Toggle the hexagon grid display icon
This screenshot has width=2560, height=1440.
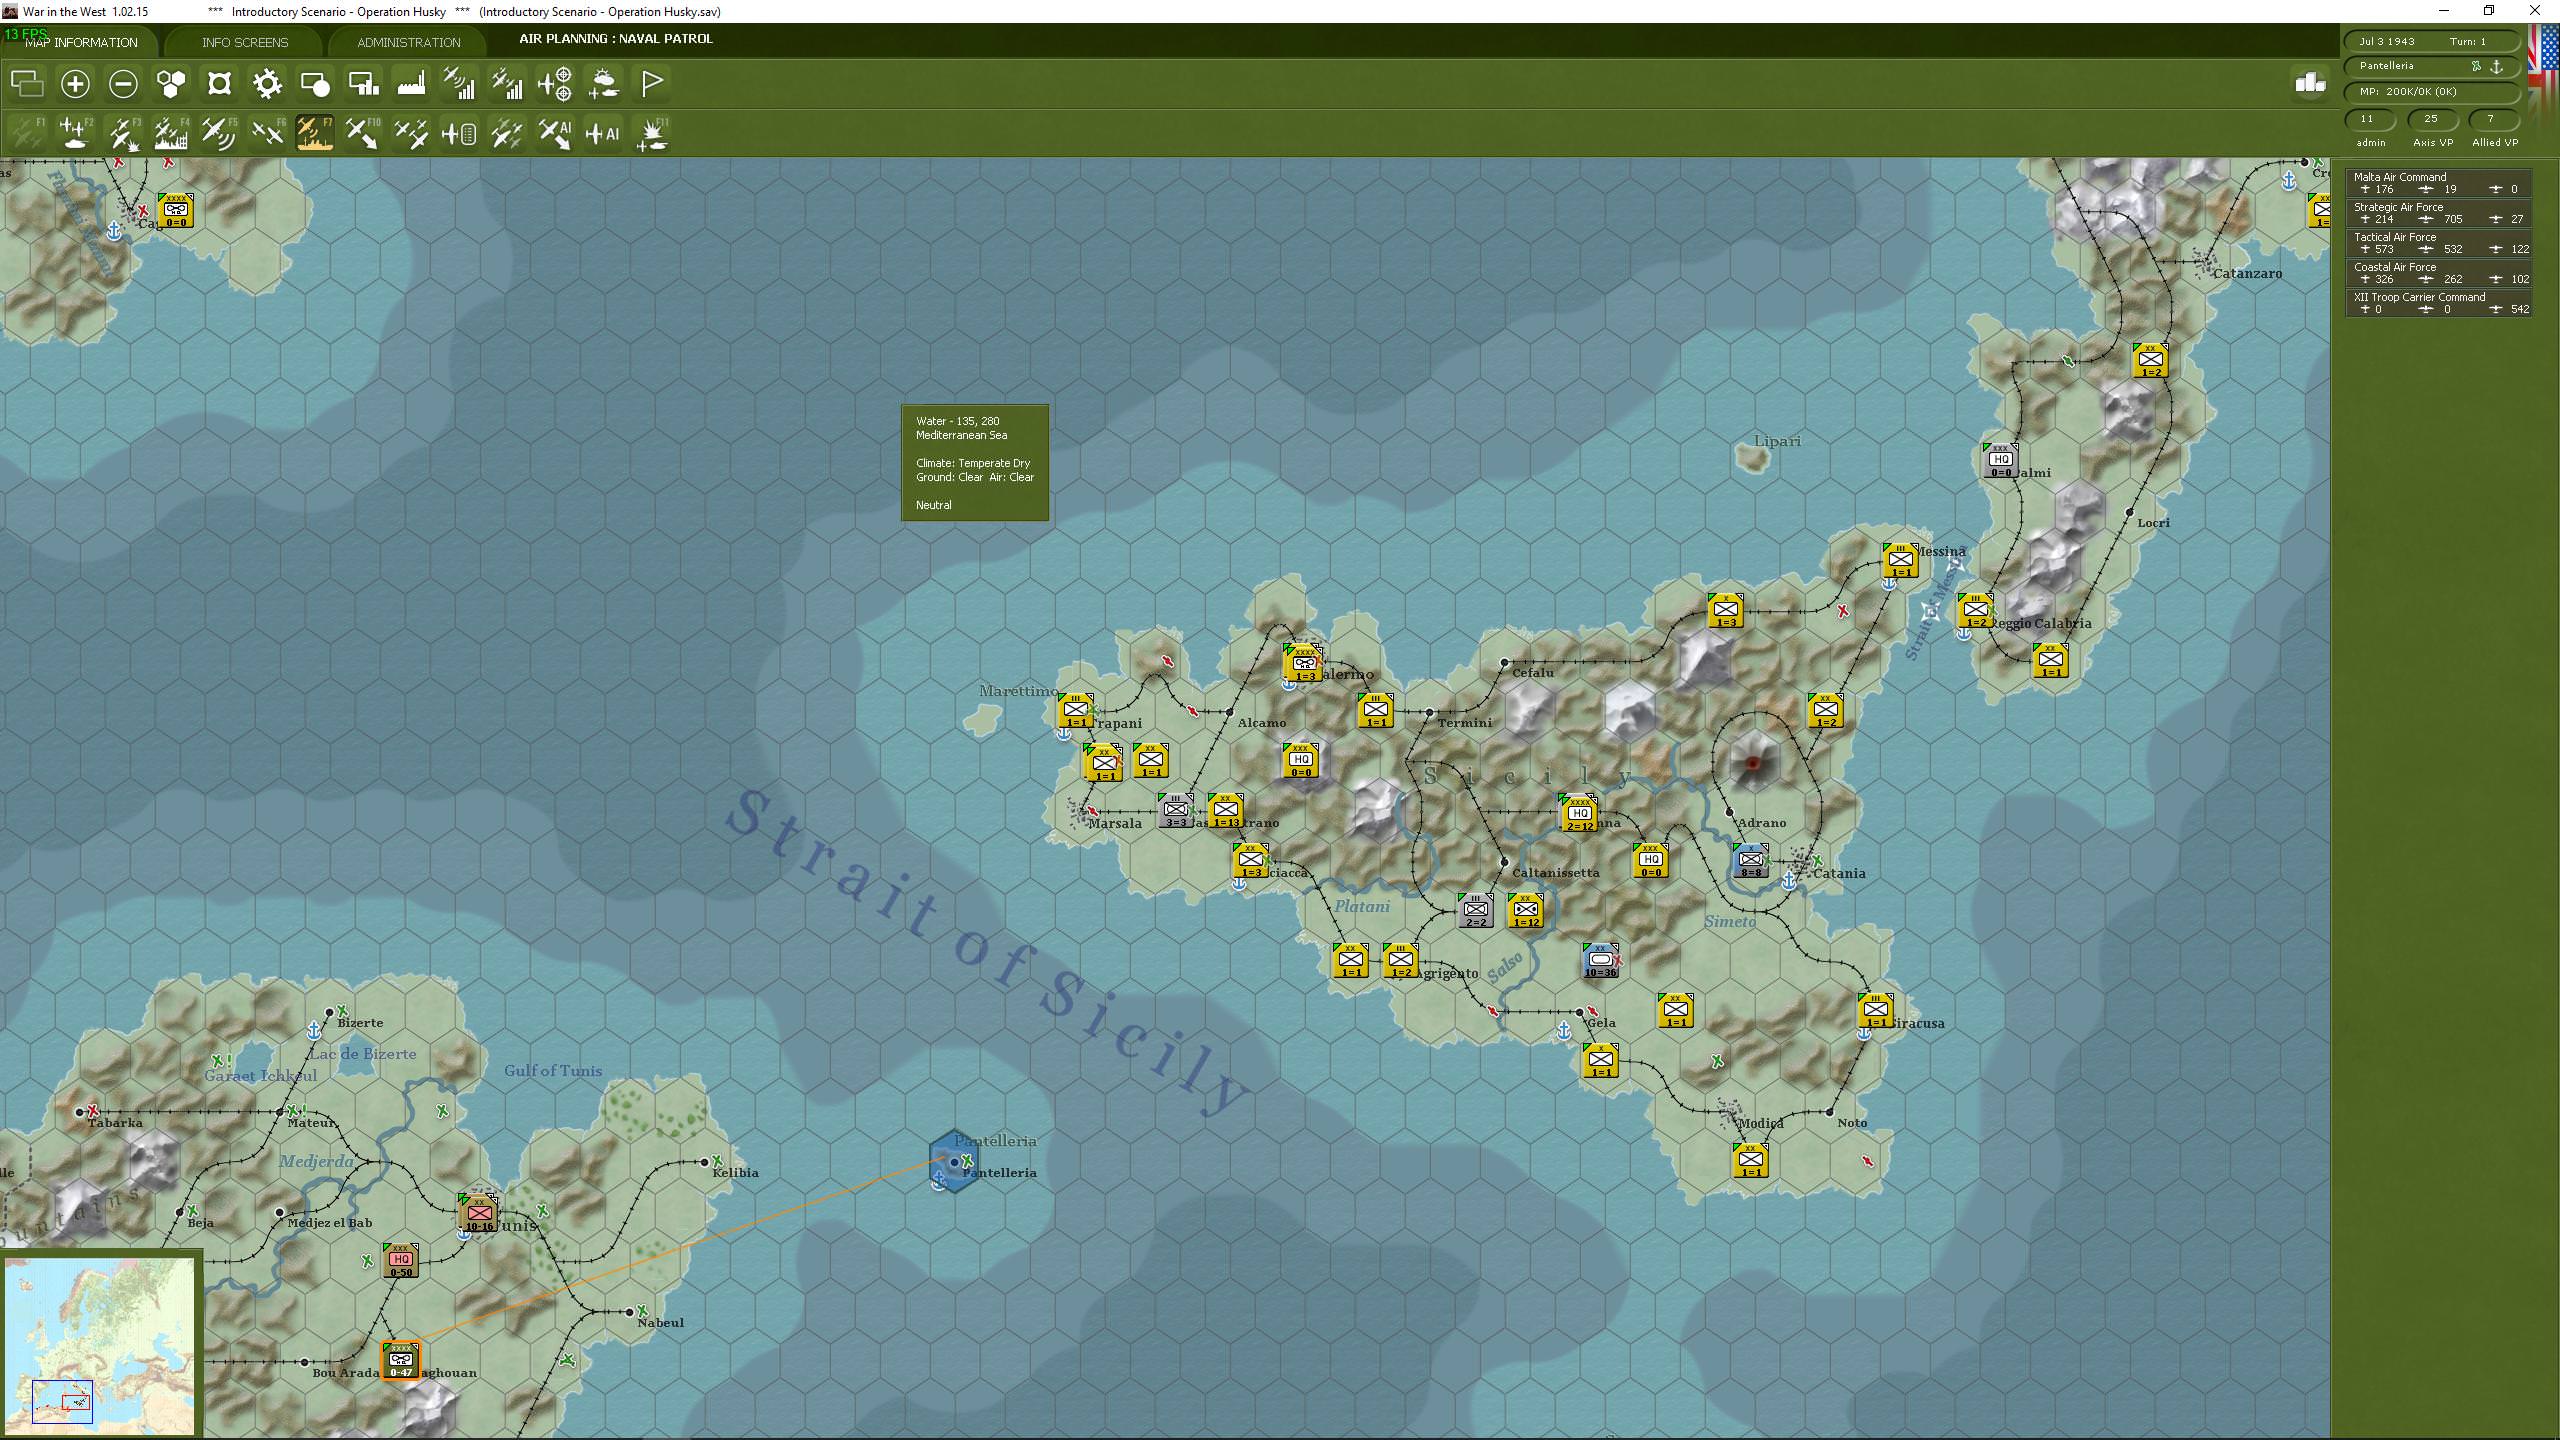171,84
